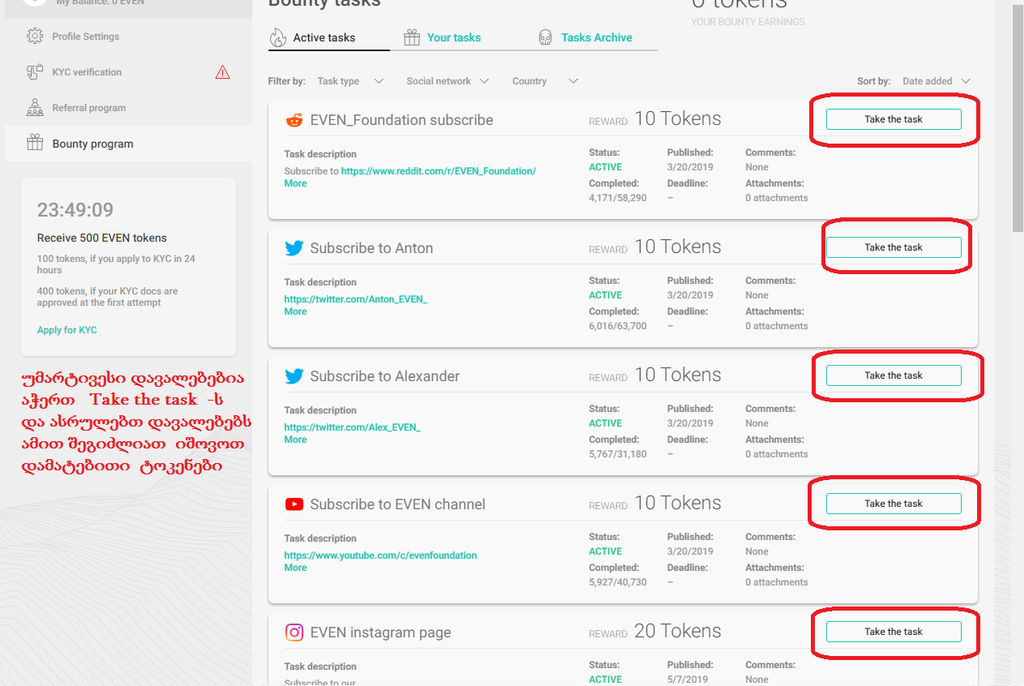Image resolution: width=1024 pixels, height=686 pixels.
Task: Click the 4,171/58,290 completed count
Action: (618, 198)
